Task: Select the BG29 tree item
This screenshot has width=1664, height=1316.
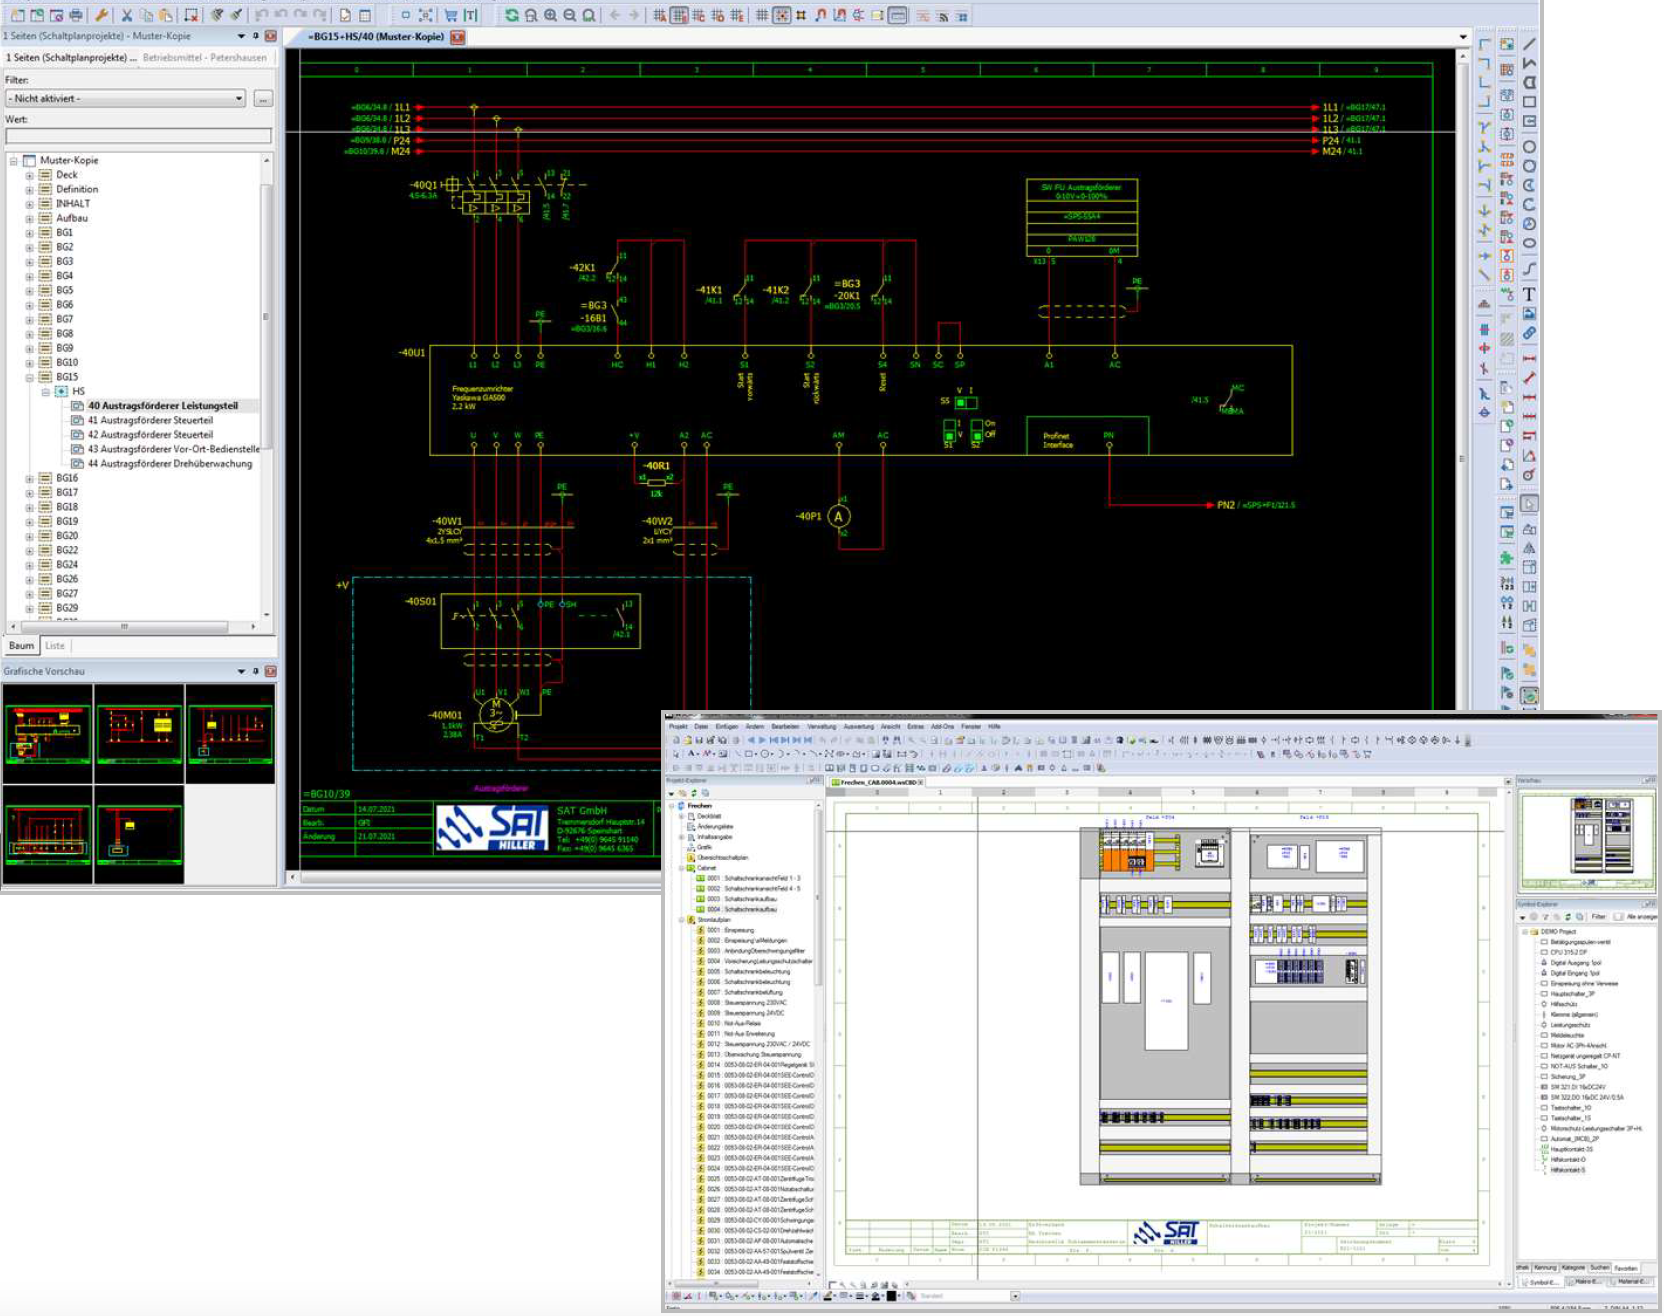Action: coord(67,608)
